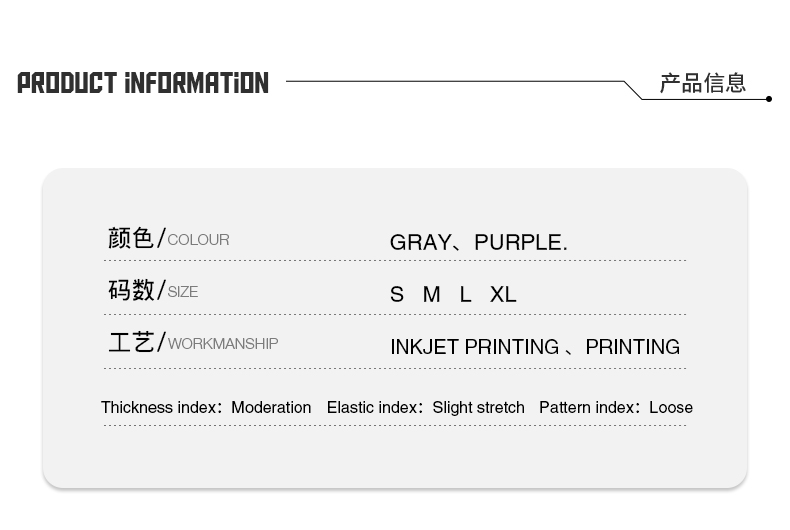Click the last PRINTING word in workmanship row
Viewport: 790px width, 530px height.
click(x=633, y=347)
